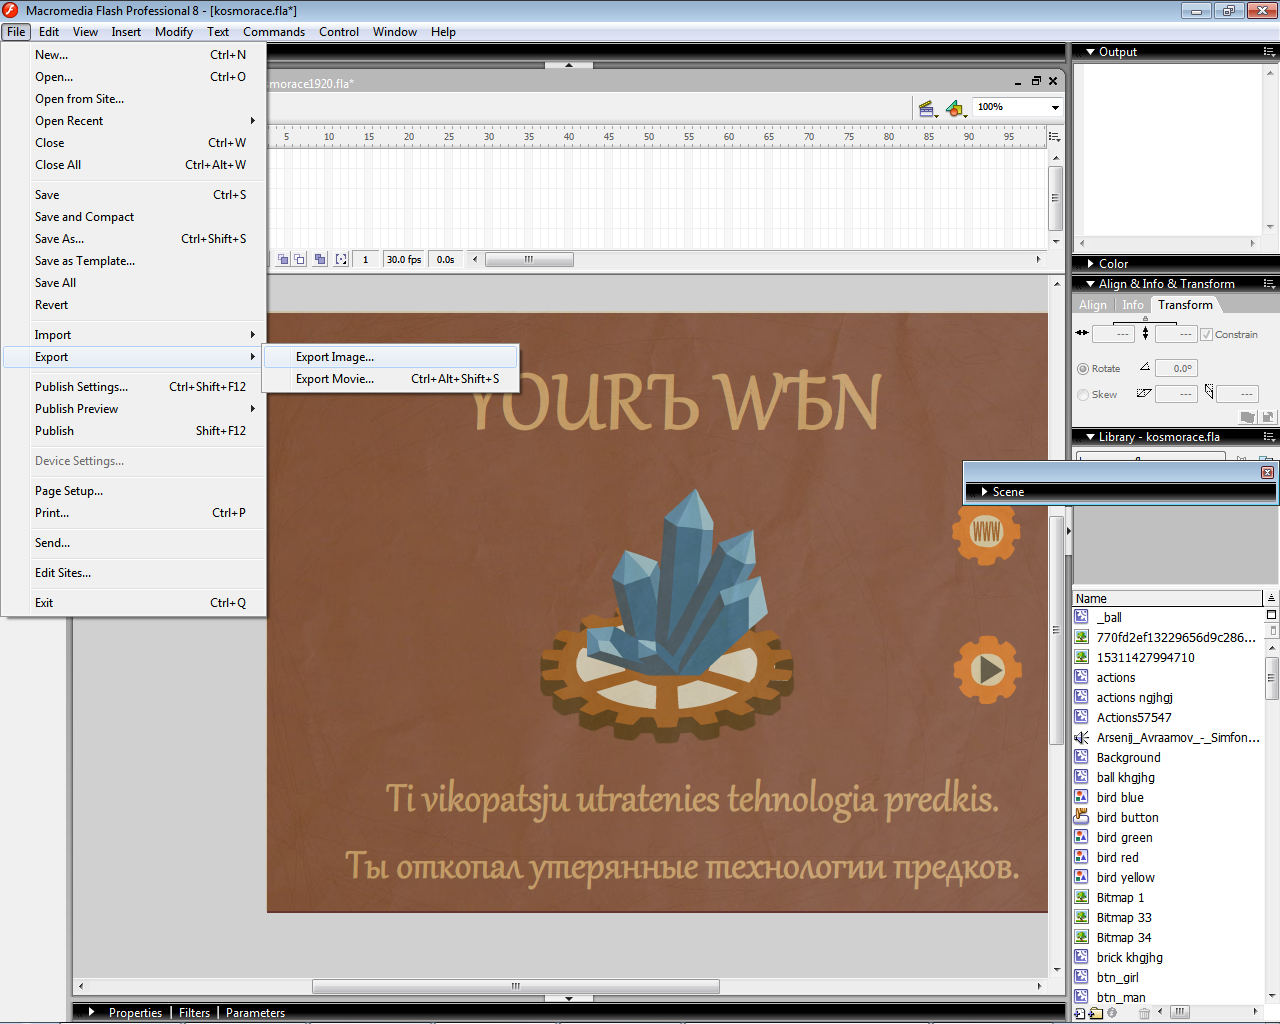This screenshot has height=1024, width=1280.
Task: Click the Edit Symbols icon
Action: coord(955,108)
